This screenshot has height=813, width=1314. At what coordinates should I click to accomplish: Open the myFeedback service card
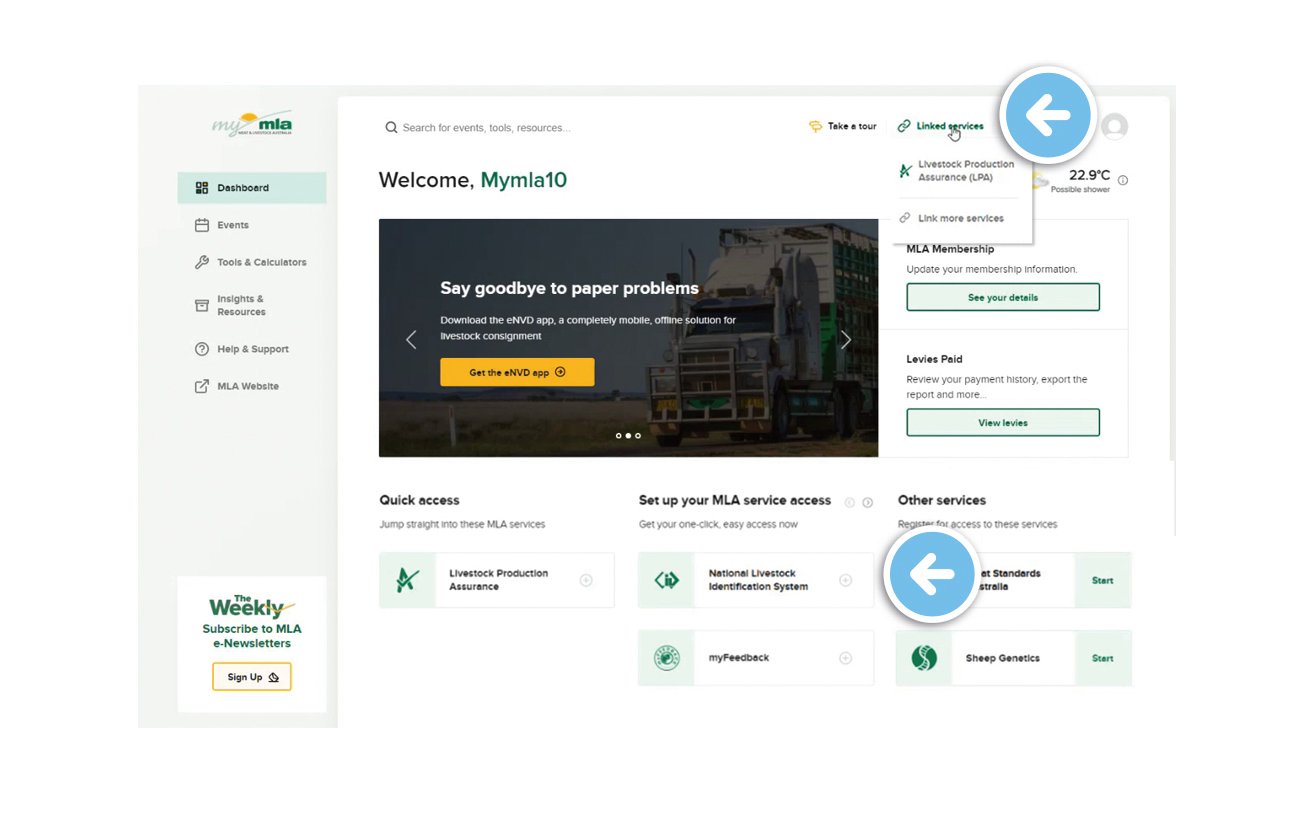point(756,658)
